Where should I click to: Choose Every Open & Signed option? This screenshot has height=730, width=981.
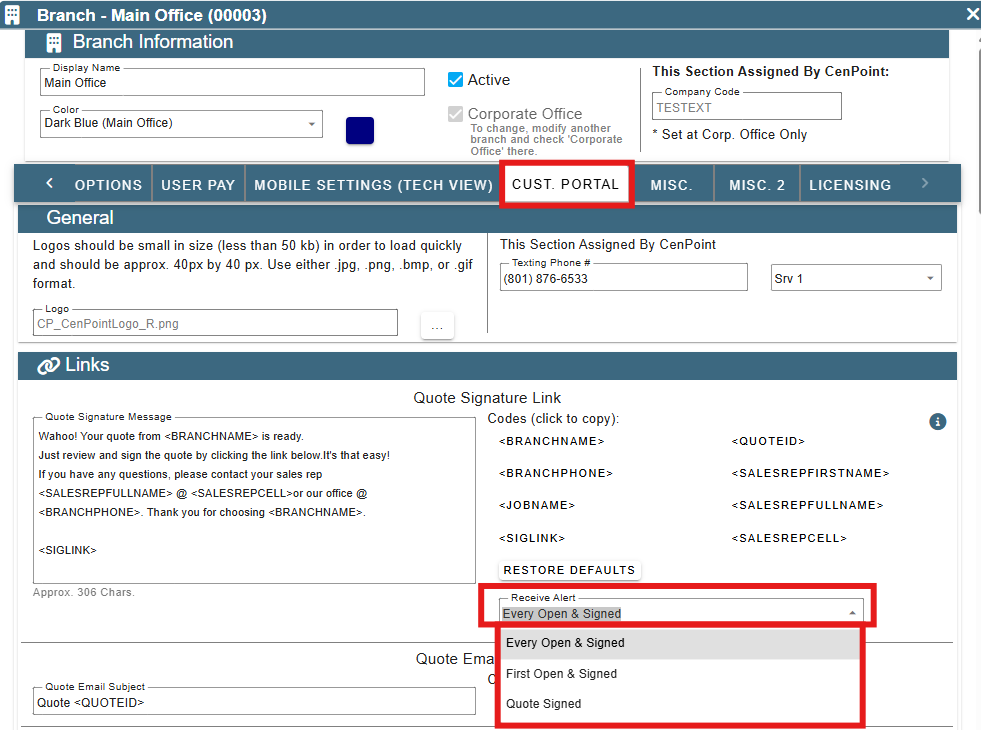679,643
